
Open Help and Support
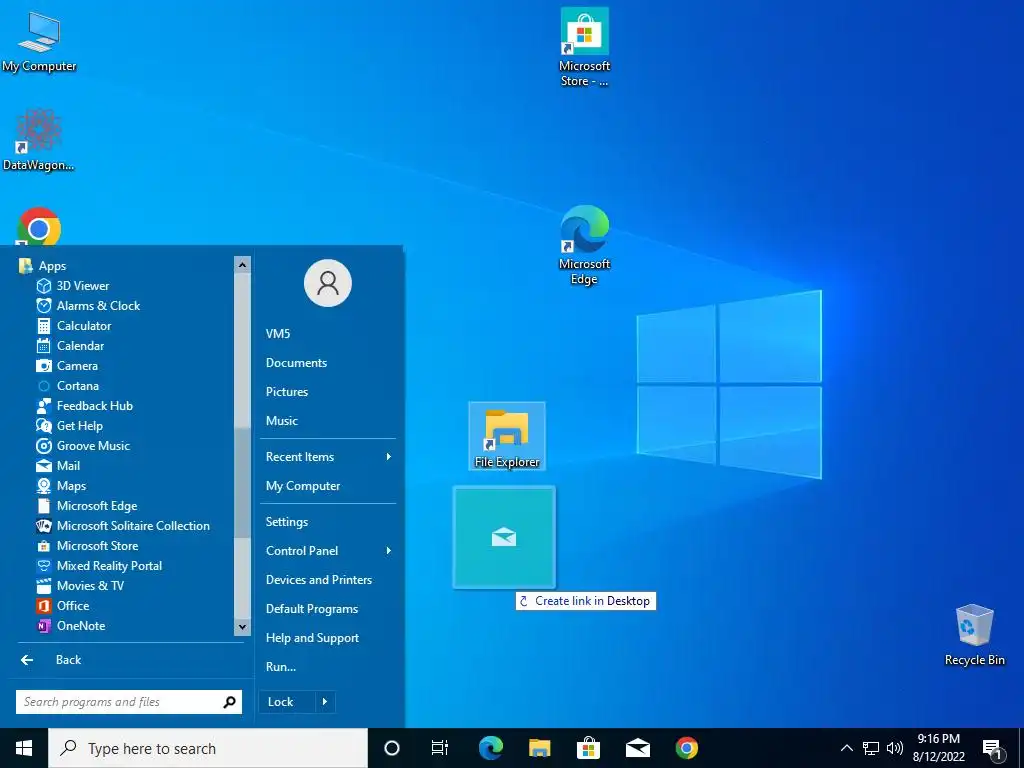pos(312,638)
